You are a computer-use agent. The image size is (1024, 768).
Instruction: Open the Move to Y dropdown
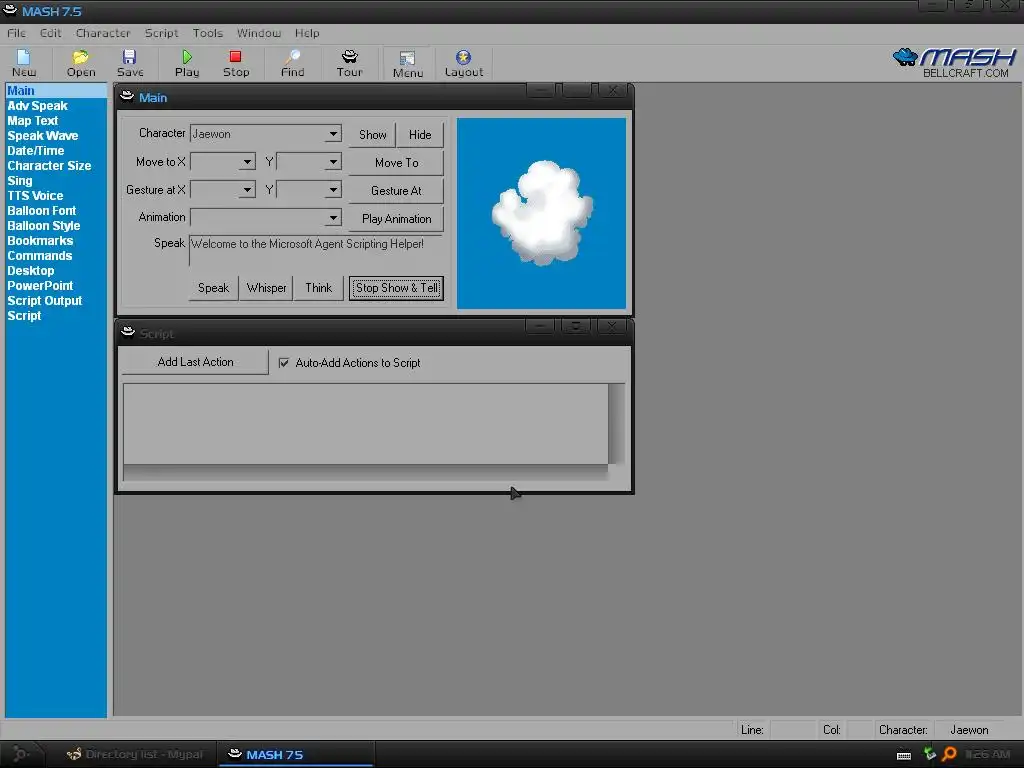(333, 162)
